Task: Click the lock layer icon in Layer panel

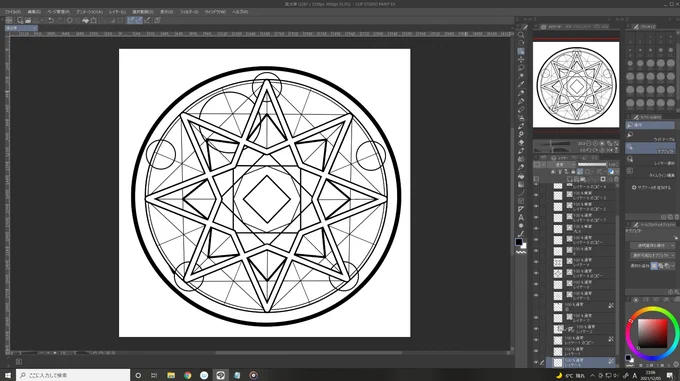Action: [573, 172]
